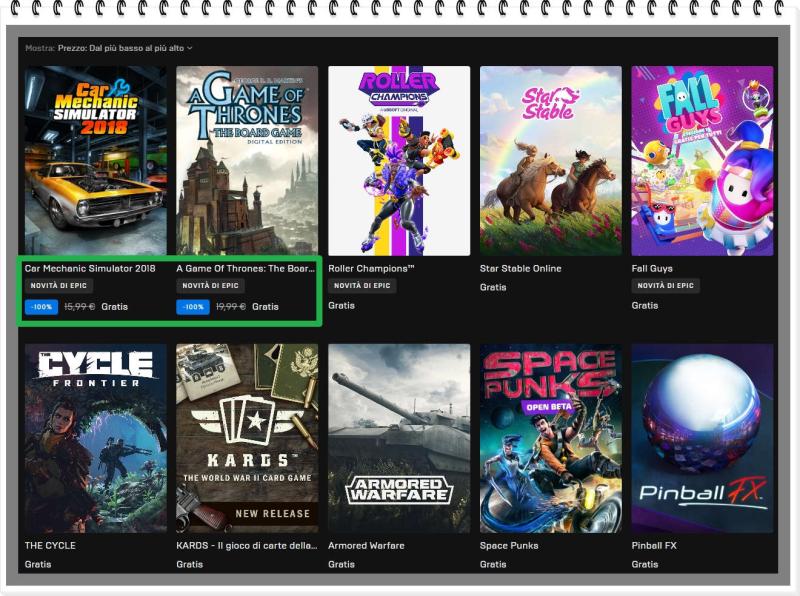Click the Roller Champions title text

click(x=371, y=269)
